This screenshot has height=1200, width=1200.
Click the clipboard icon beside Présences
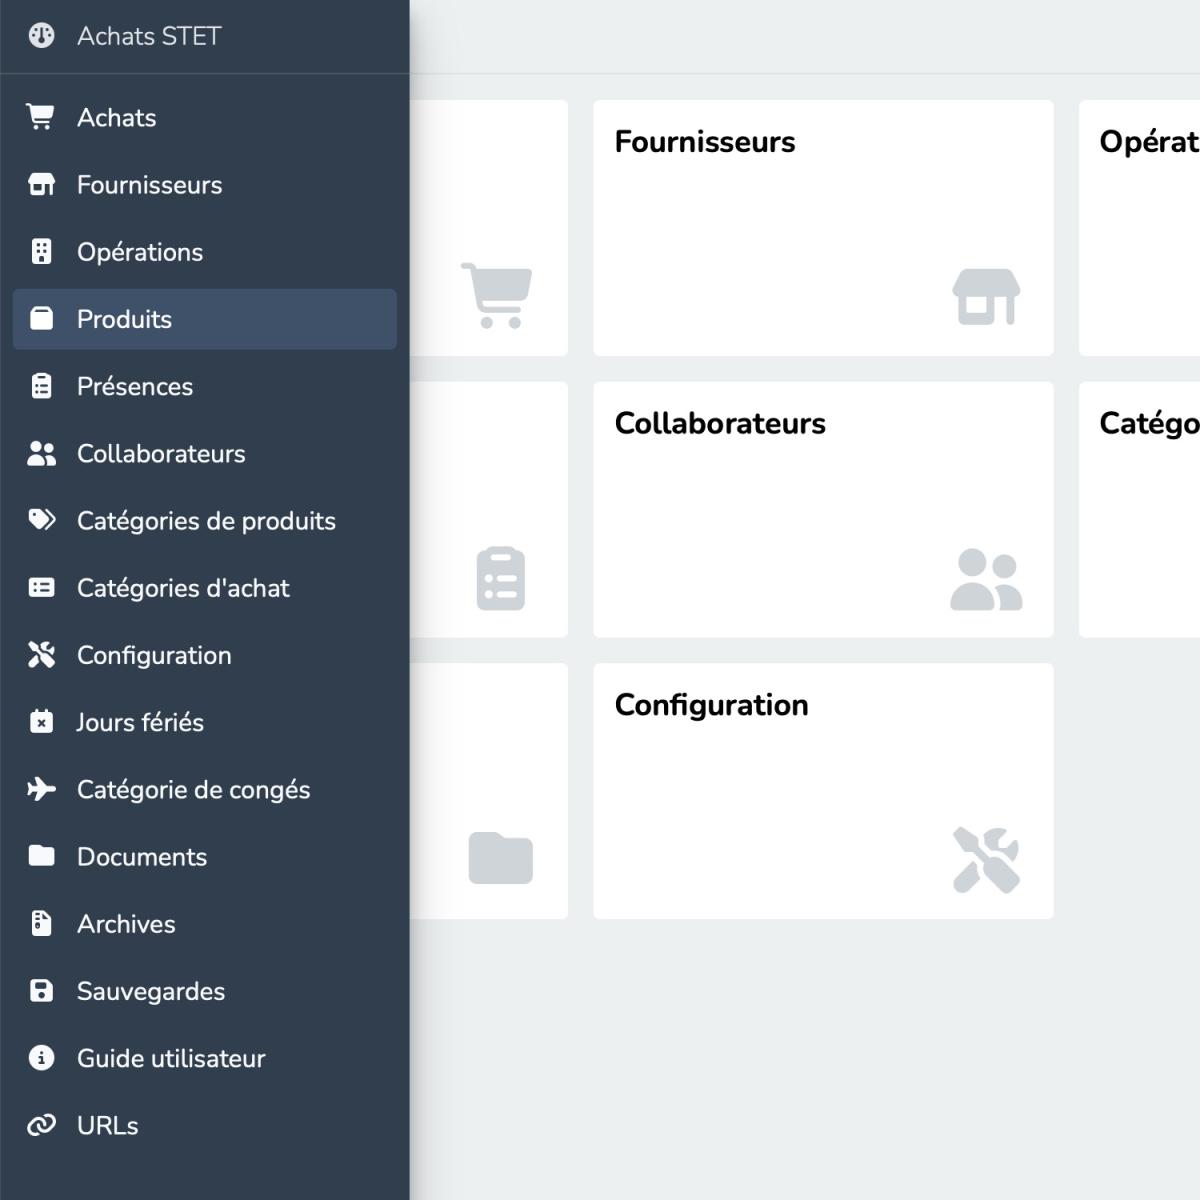pyautogui.click(x=41, y=386)
